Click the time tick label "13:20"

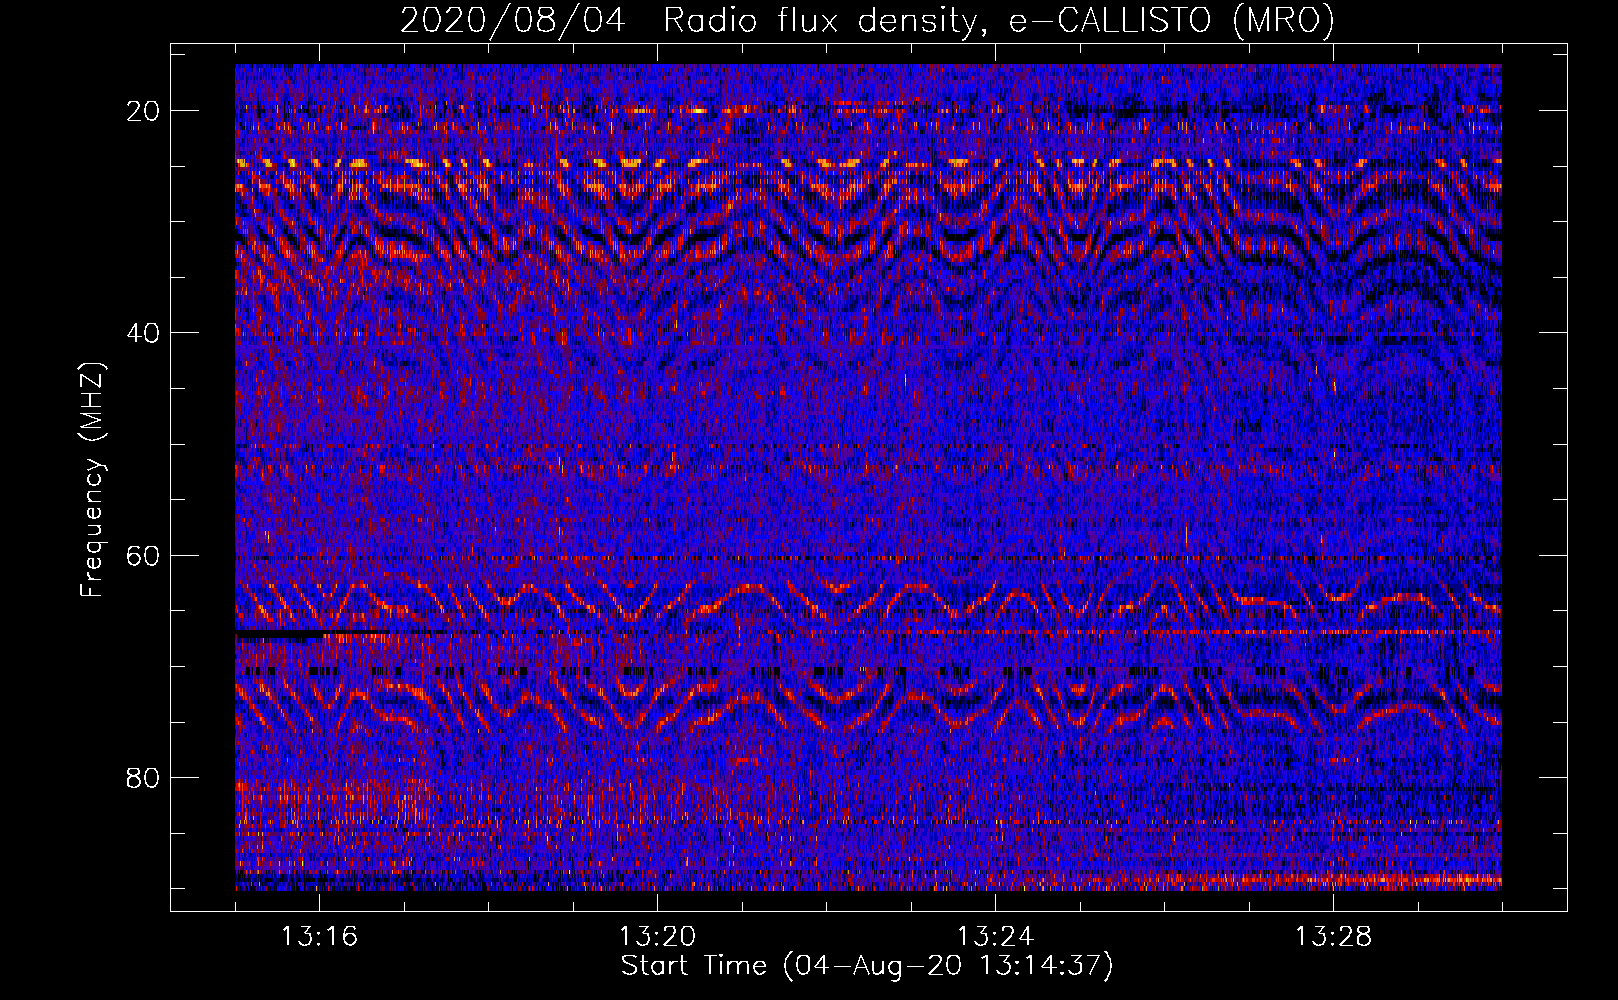657,937
